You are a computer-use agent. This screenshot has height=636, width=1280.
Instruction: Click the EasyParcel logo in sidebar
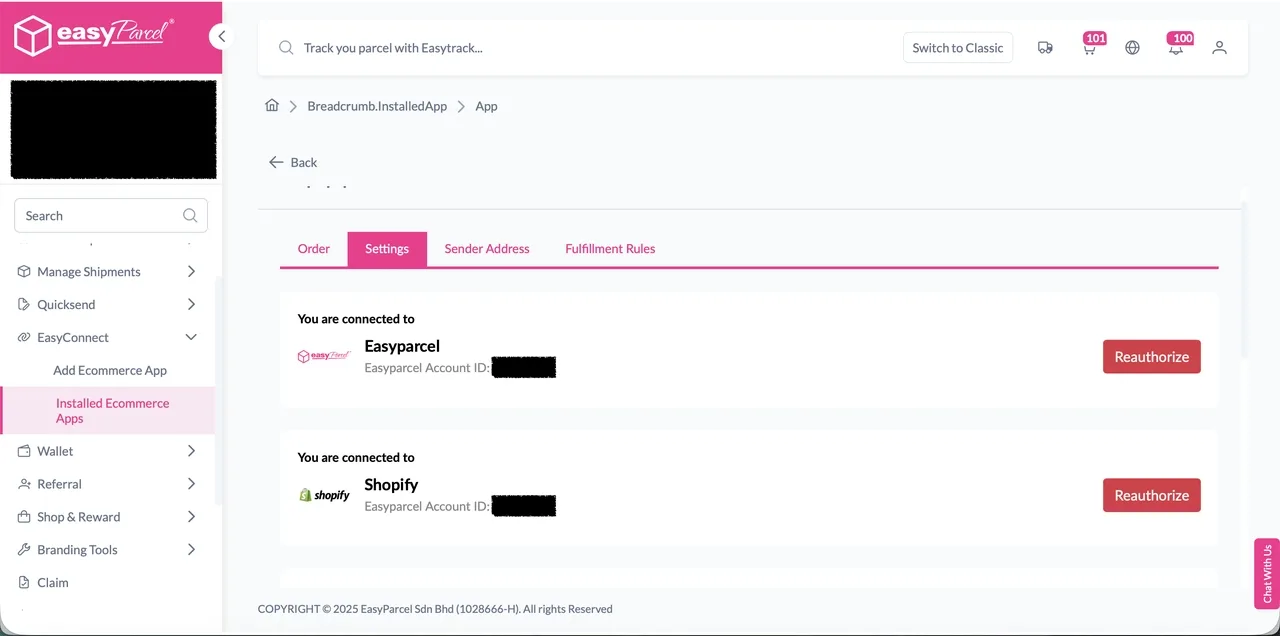[95, 33]
